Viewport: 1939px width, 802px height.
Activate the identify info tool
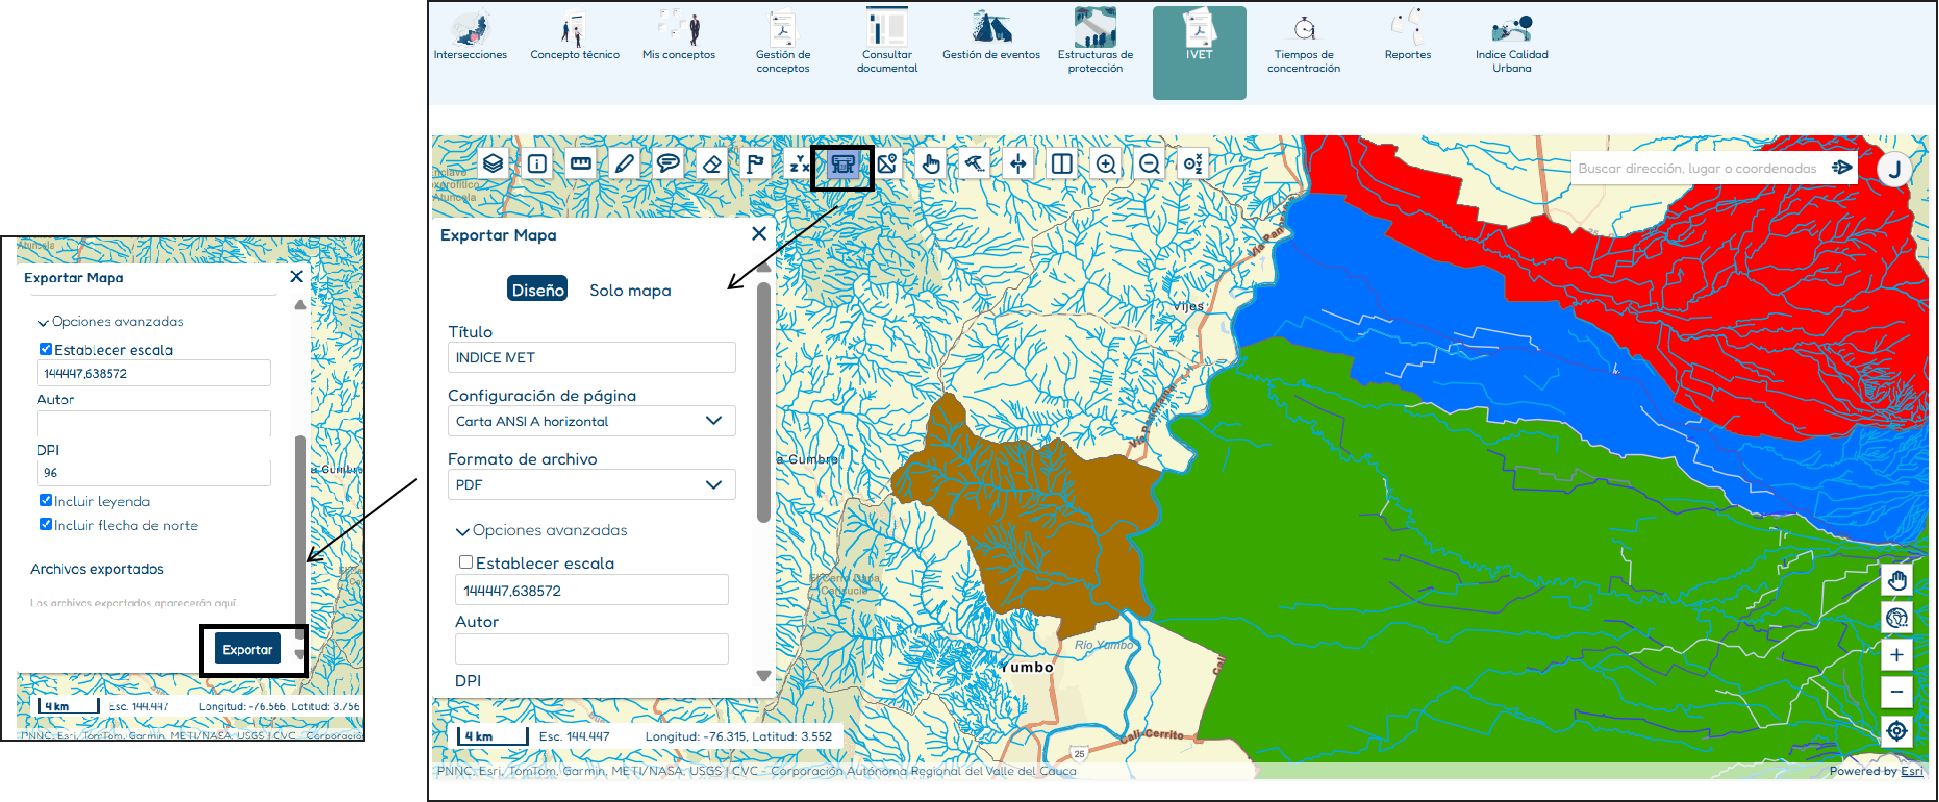(537, 163)
